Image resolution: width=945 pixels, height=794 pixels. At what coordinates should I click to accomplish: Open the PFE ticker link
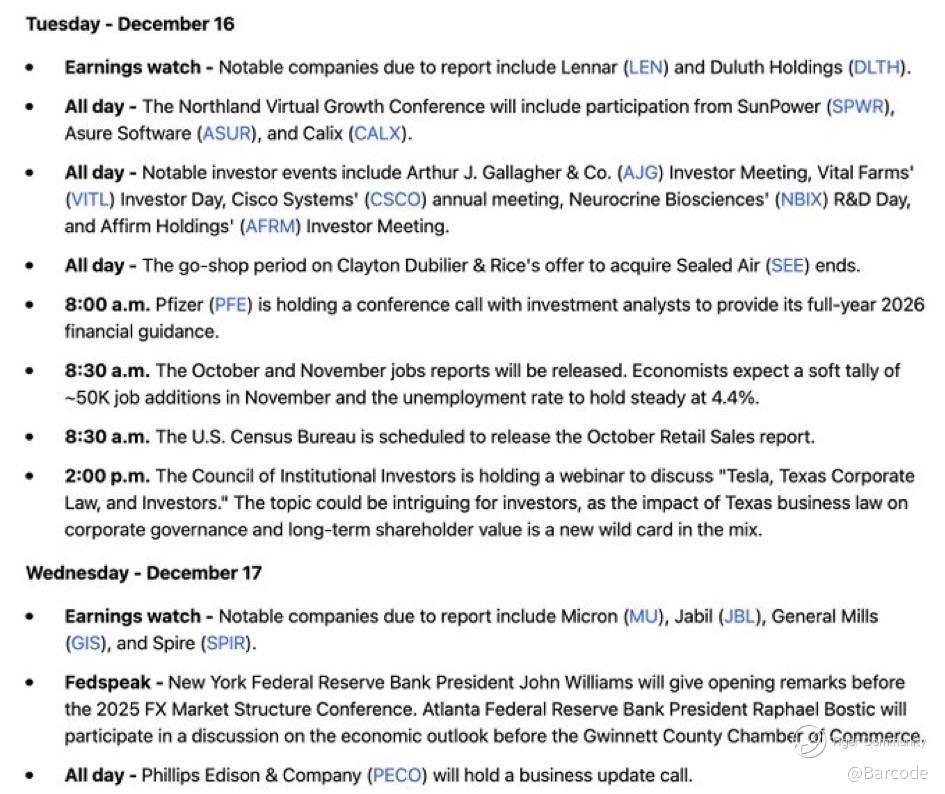231,304
